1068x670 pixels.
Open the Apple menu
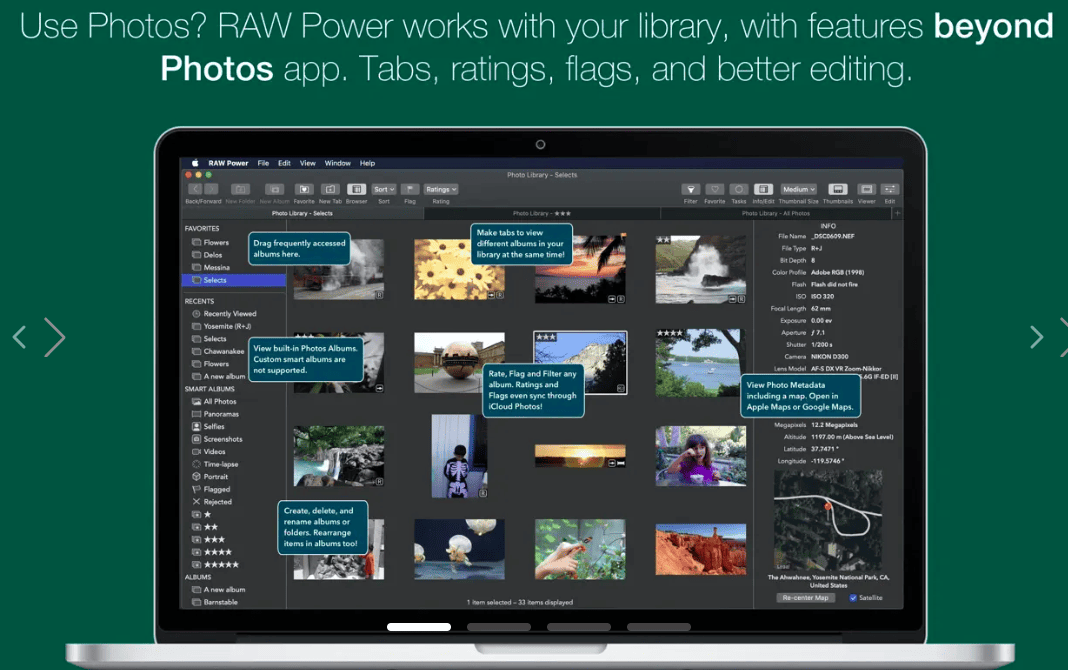coord(195,163)
